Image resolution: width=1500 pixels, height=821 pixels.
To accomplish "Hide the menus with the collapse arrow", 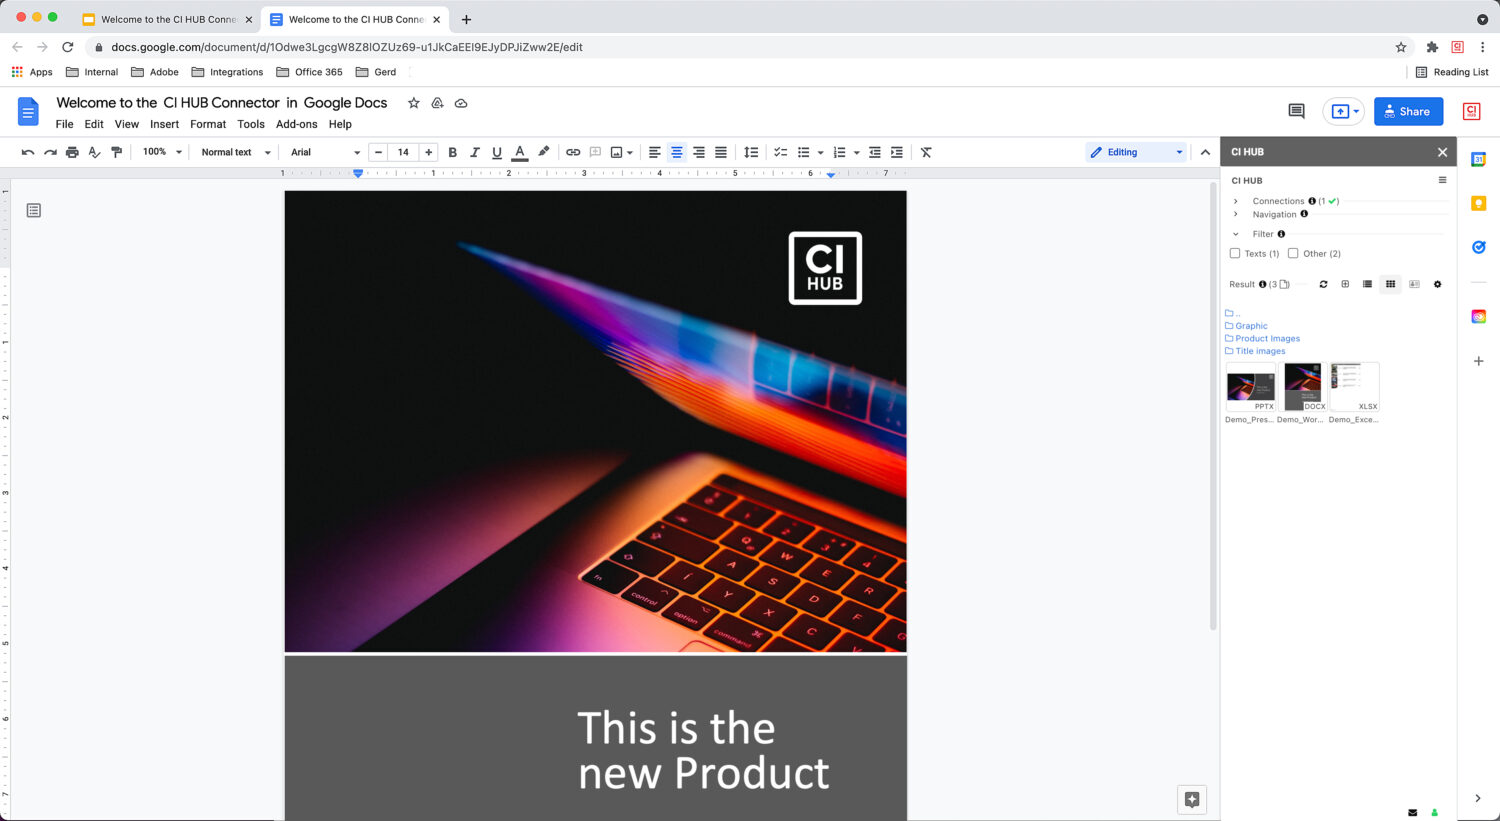I will pos(1205,152).
